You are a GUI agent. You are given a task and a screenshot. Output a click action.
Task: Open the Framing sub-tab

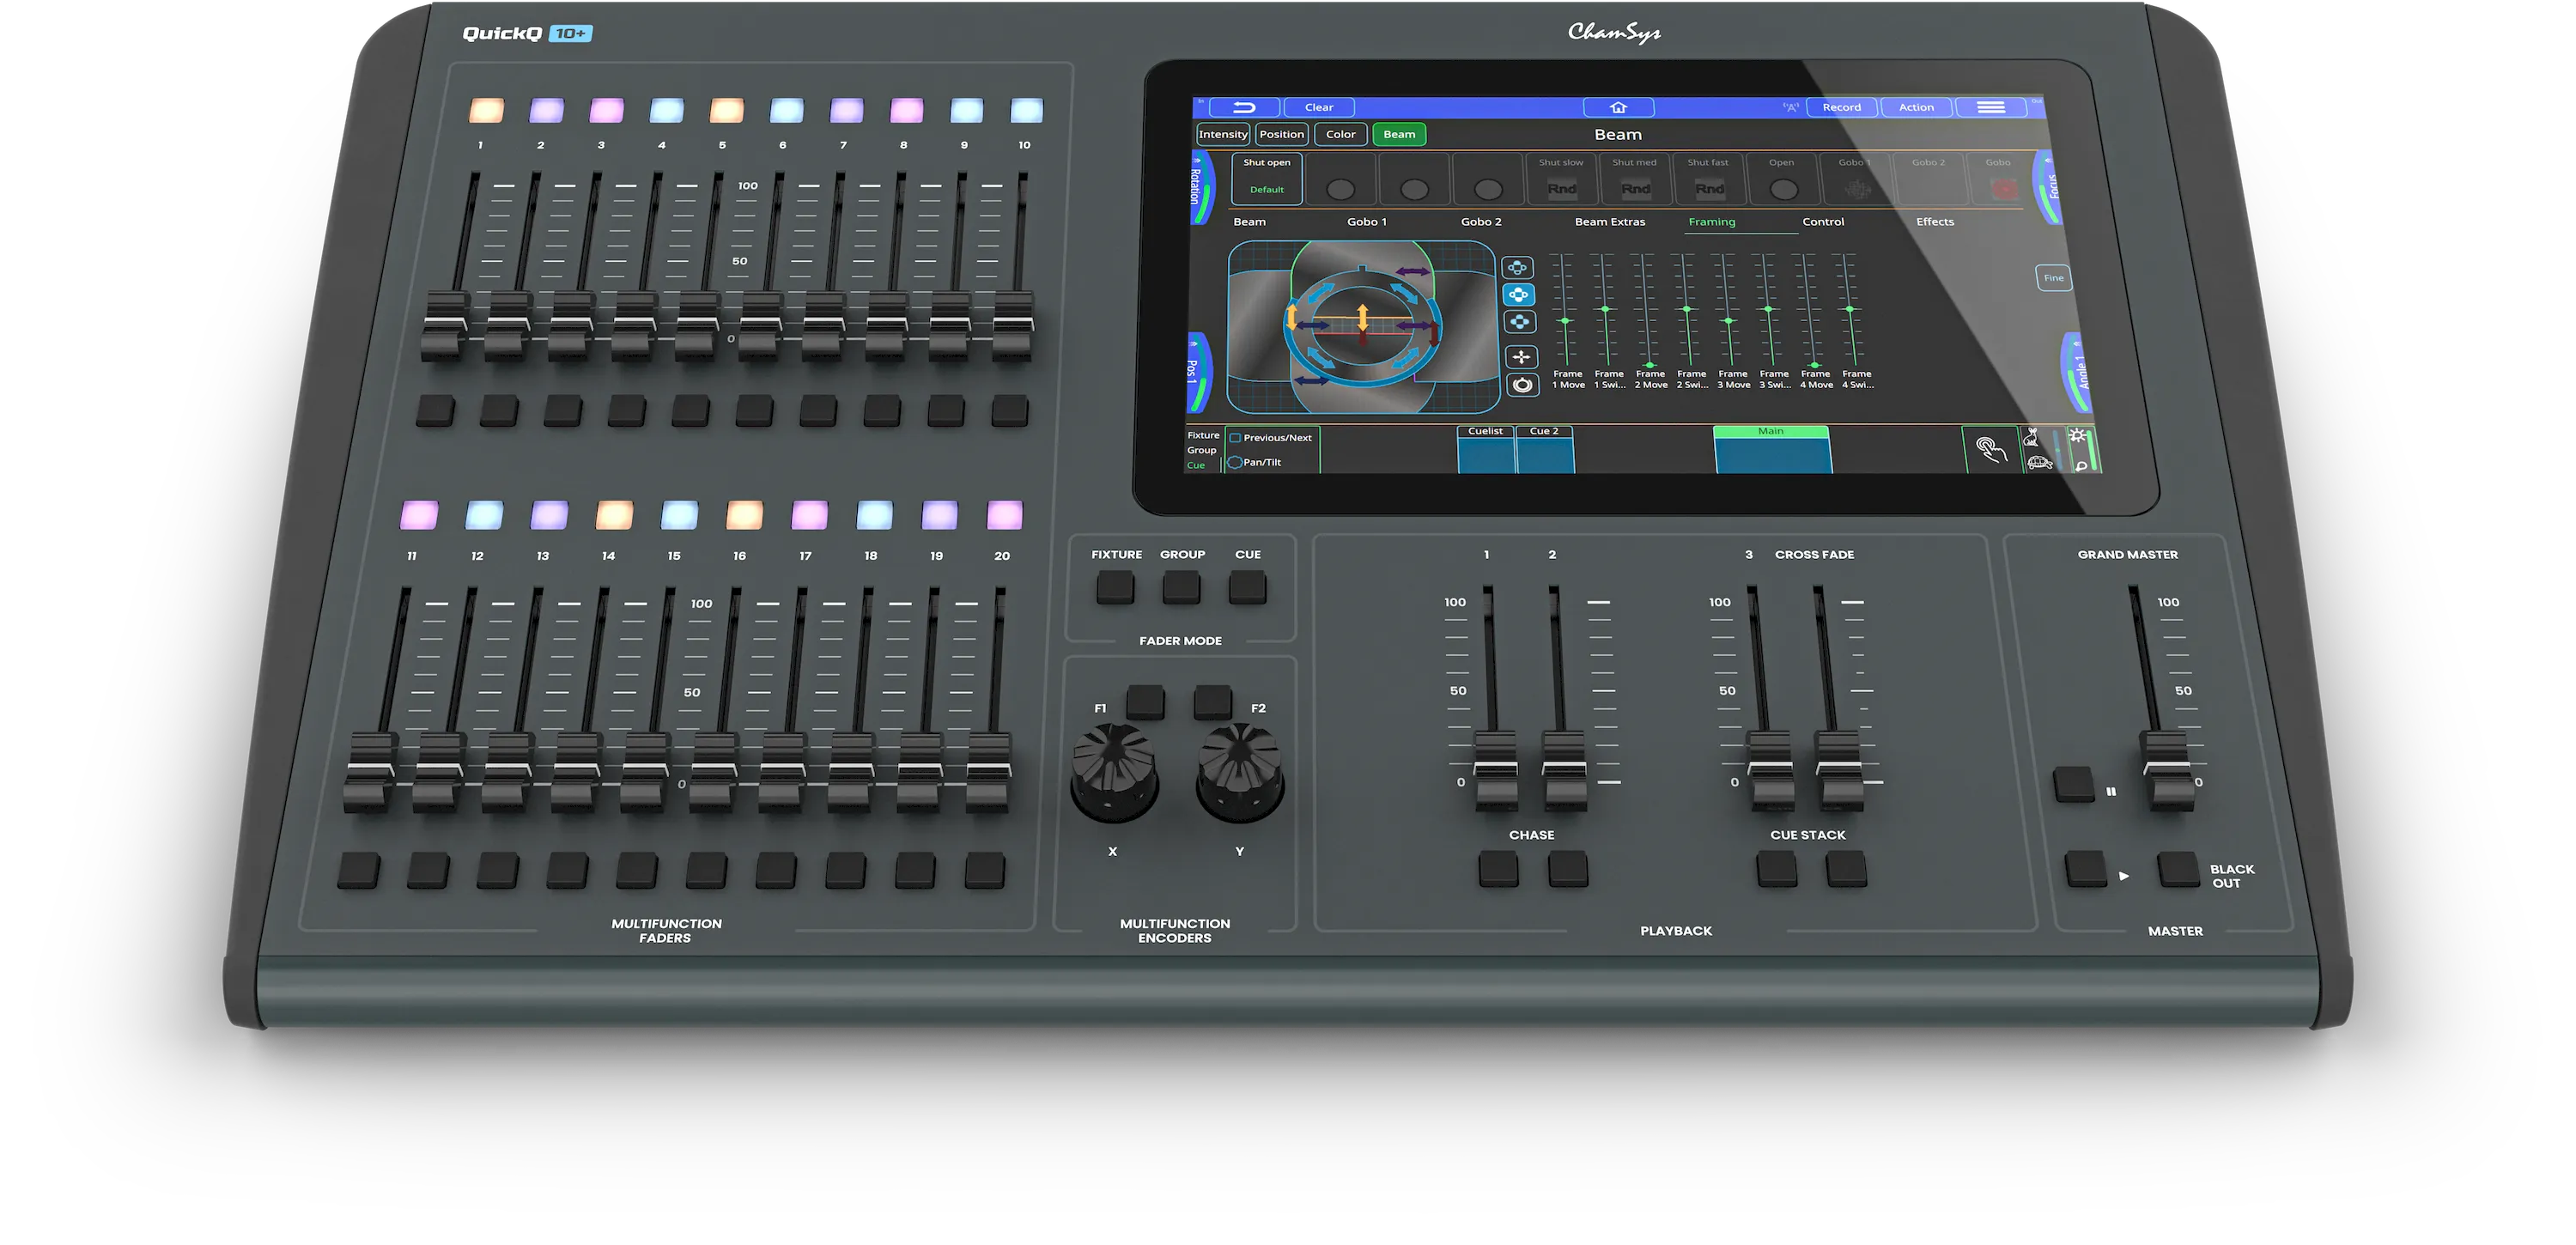tap(1712, 222)
